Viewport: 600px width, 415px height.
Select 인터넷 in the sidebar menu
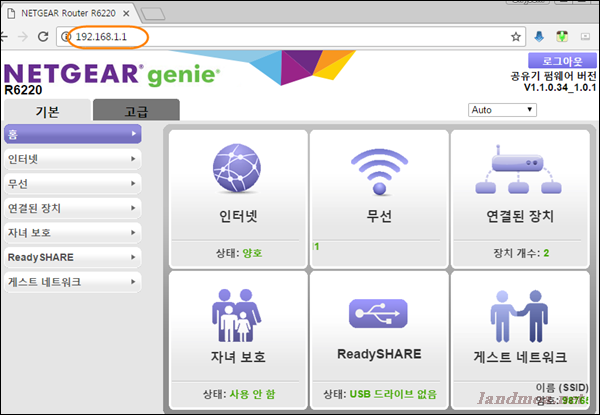point(73,159)
